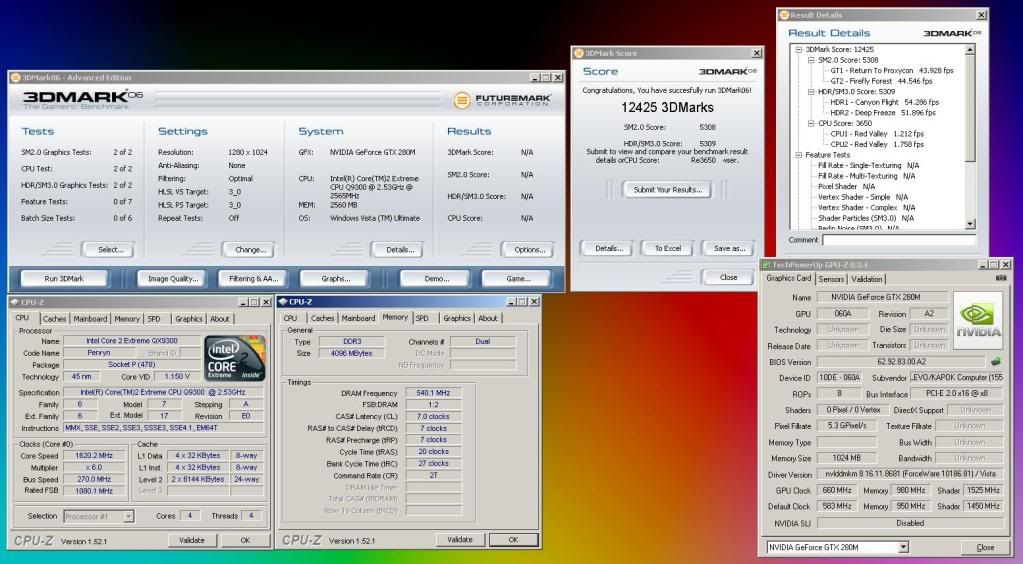Viewport: 1023px width, 564px height.
Task: Launch the Demo... button
Action: coord(436,279)
